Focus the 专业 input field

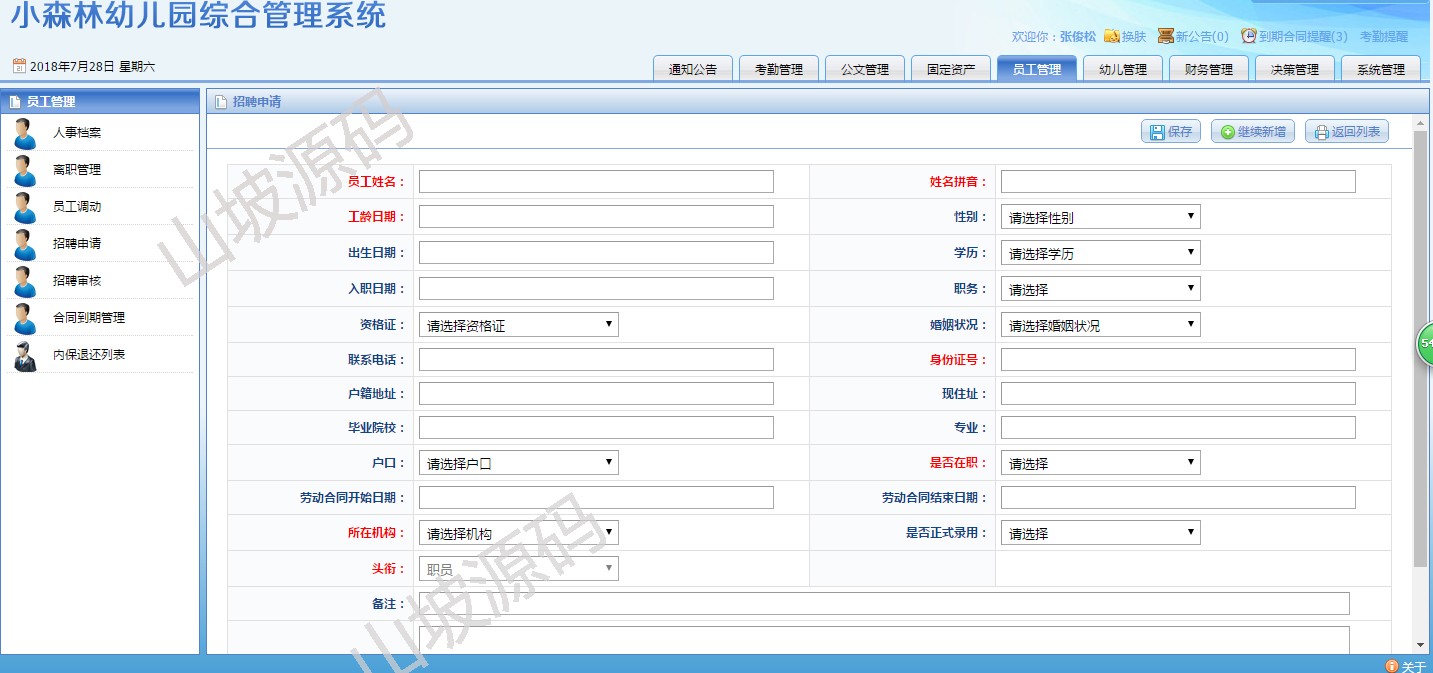1178,428
